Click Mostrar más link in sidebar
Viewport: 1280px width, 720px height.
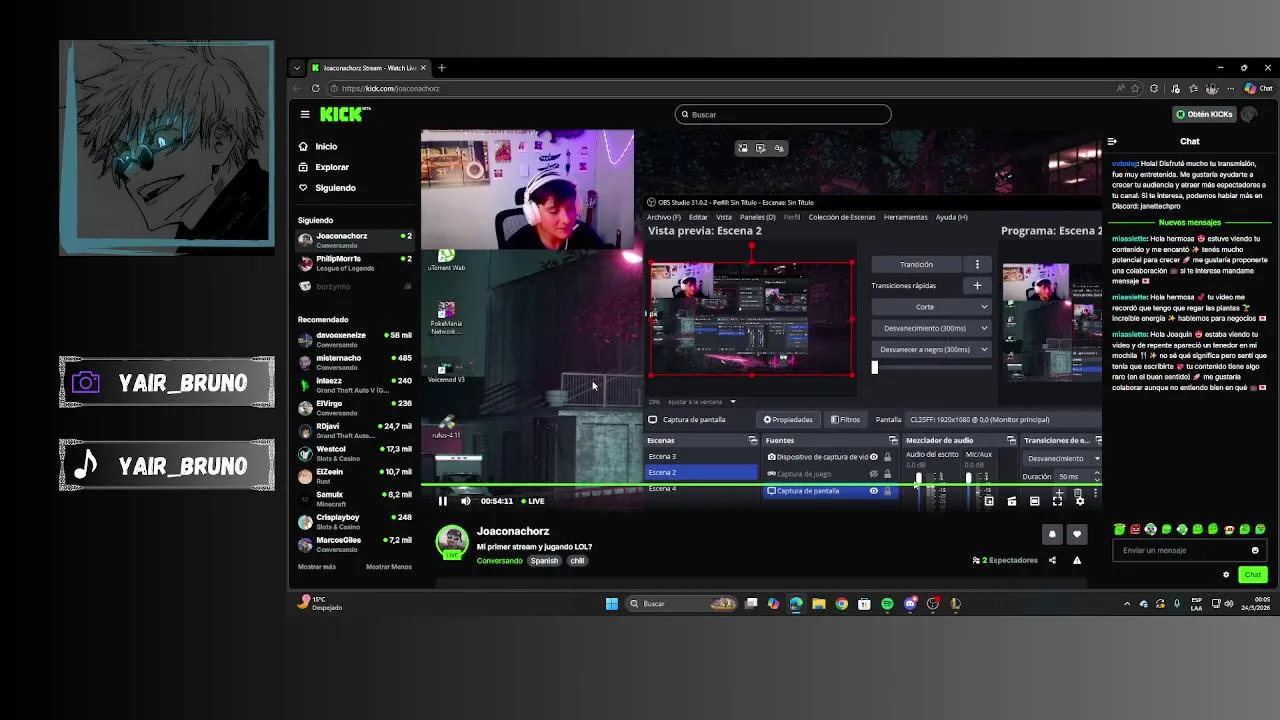click(317, 567)
